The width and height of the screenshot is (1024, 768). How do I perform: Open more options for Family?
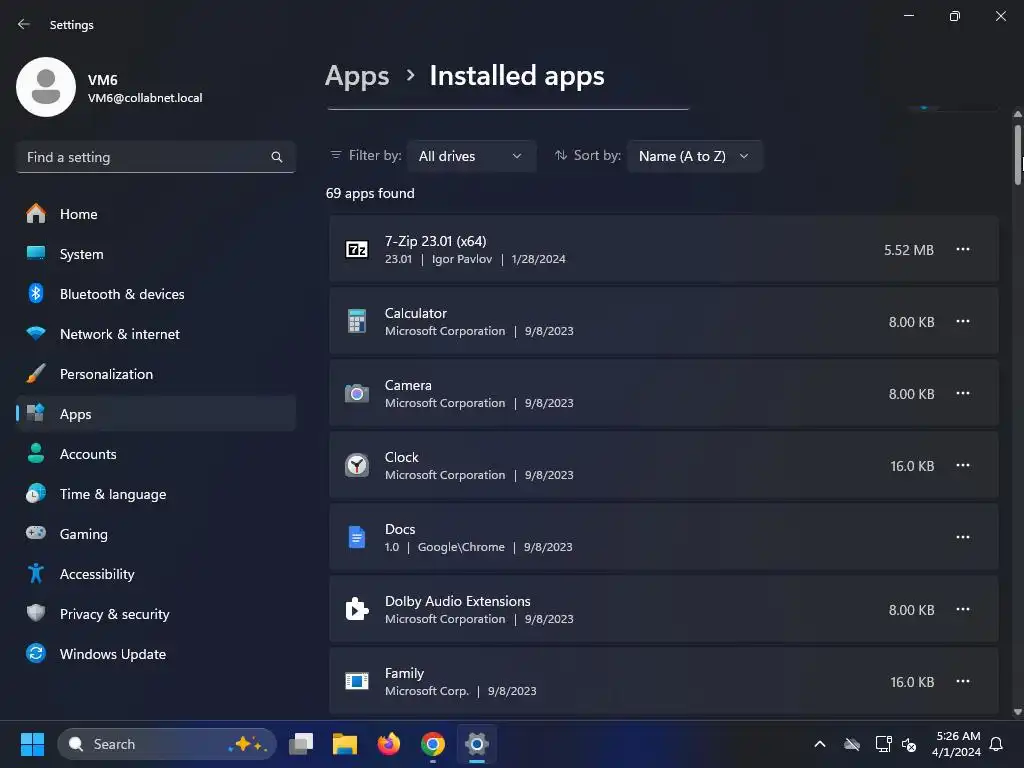coord(963,681)
